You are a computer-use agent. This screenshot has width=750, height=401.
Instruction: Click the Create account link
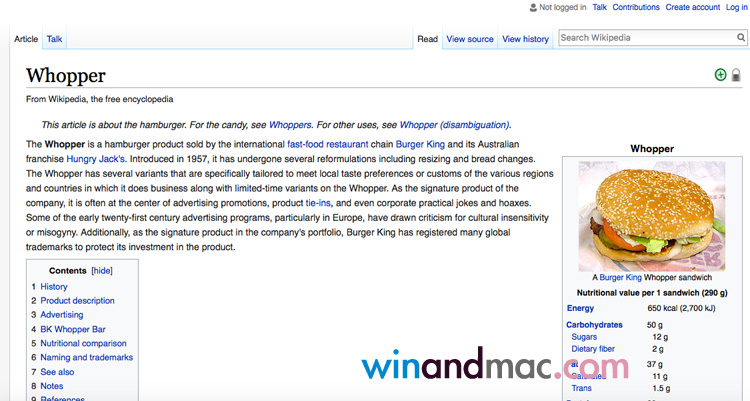[x=692, y=7]
